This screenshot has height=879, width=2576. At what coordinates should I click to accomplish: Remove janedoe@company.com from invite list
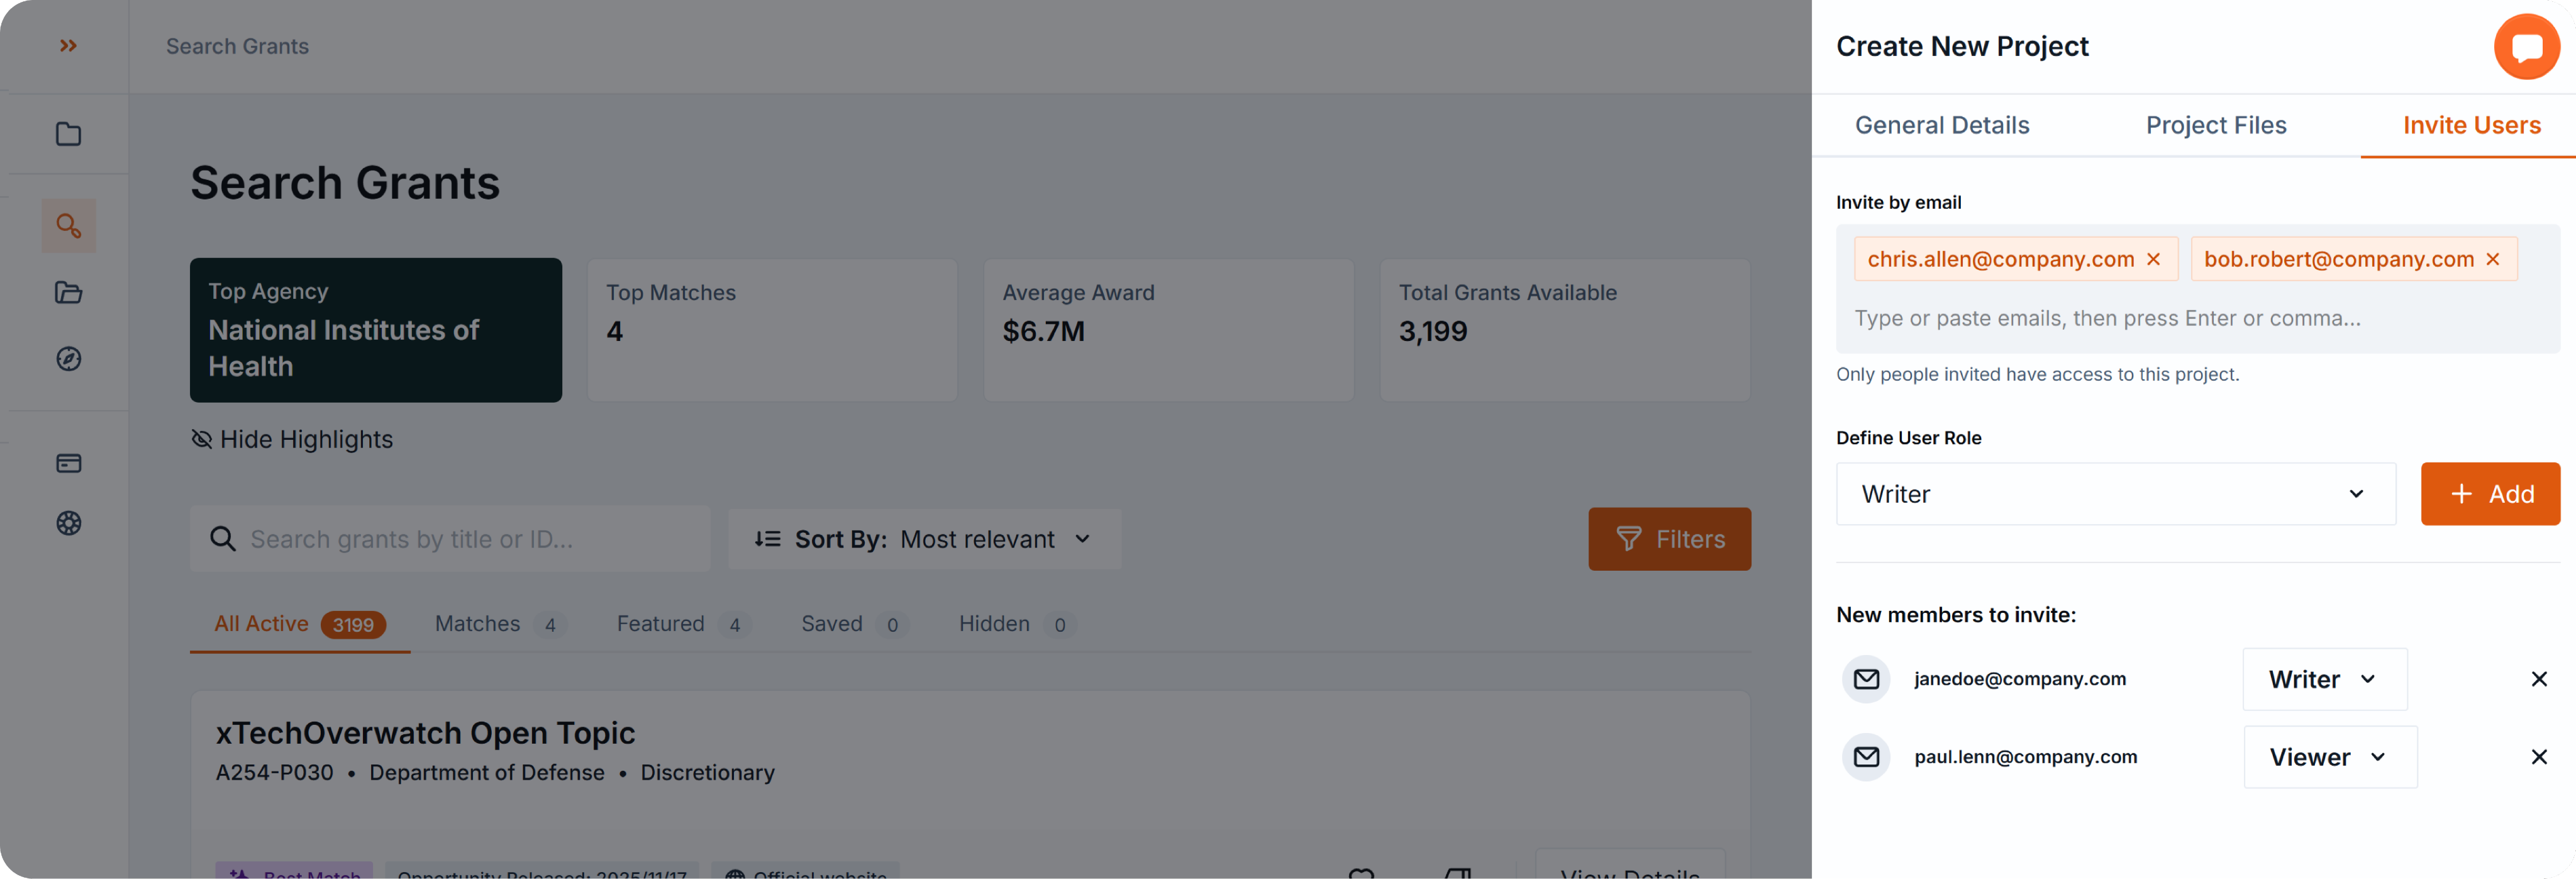coord(2538,679)
